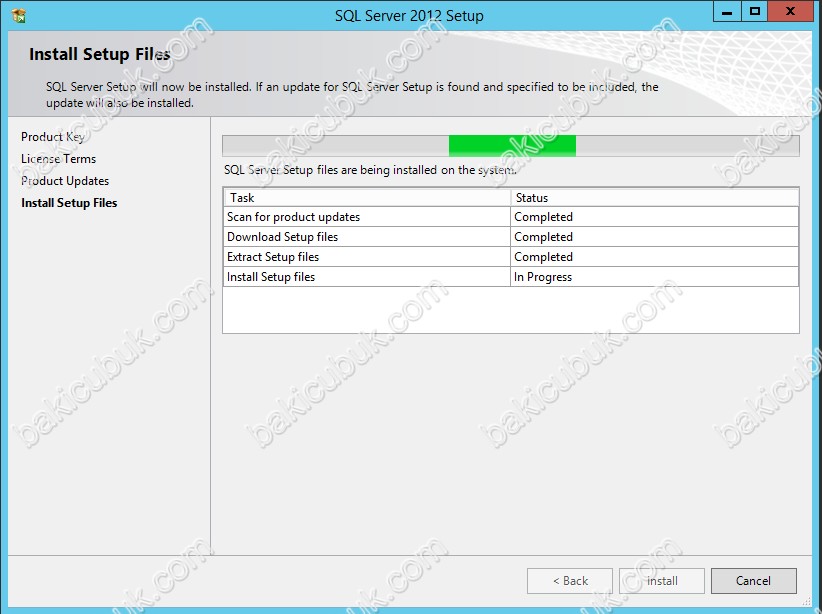Select the 'Install Setup files' row
Image resolution: width=822 pixels, height=614 pixels.
pyautogui.click(x=511, y=276)
